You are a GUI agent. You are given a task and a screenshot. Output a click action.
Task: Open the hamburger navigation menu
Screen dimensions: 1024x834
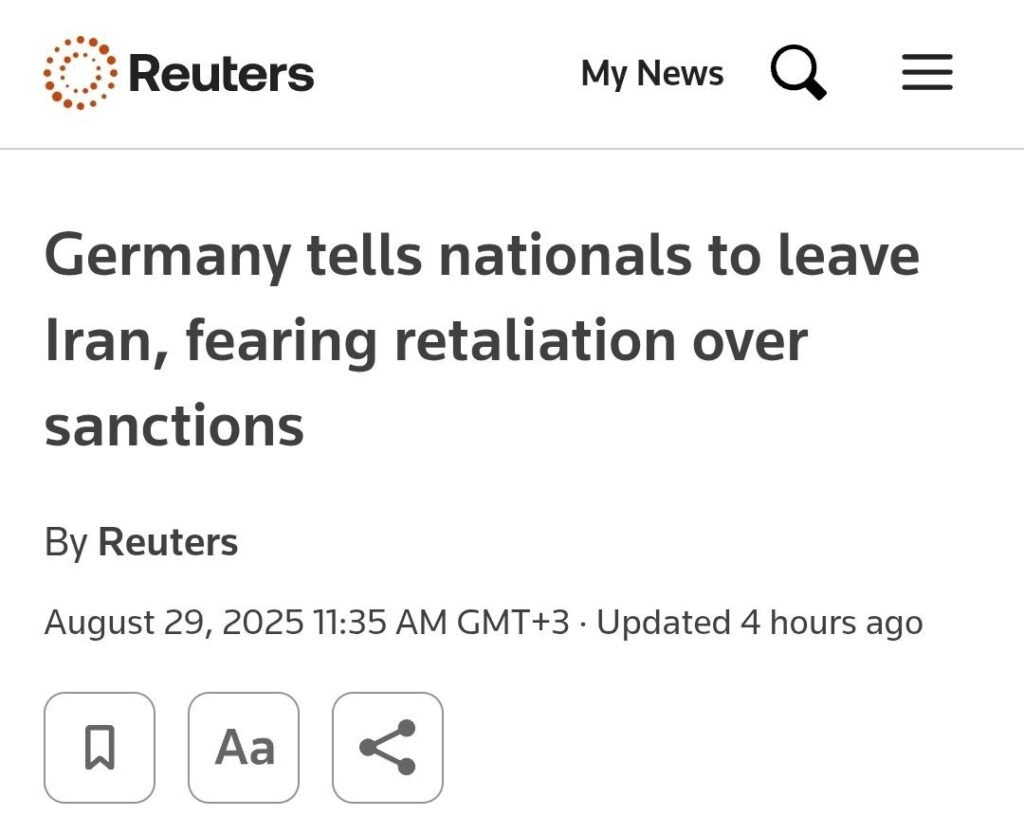pyautogui.click(x=927, y=72)
